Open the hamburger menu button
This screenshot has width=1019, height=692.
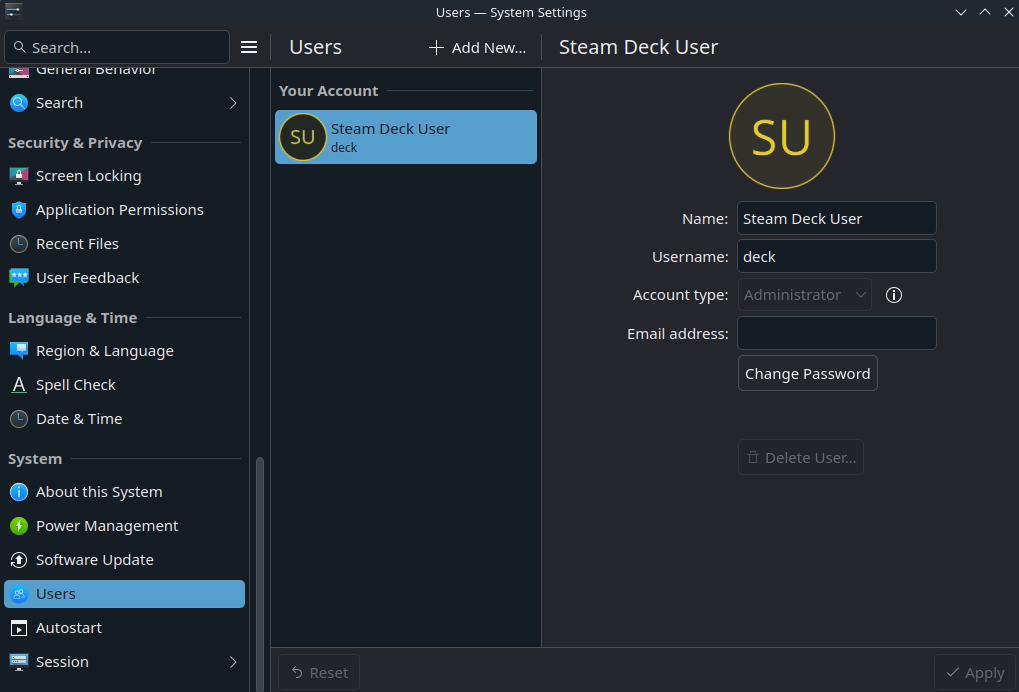(249, 47)
